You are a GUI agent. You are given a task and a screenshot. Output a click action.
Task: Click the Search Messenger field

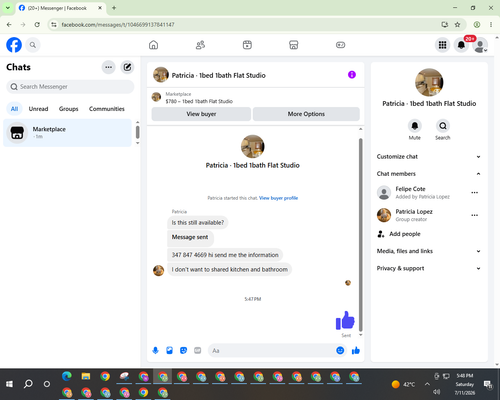[x=70, y=87]
